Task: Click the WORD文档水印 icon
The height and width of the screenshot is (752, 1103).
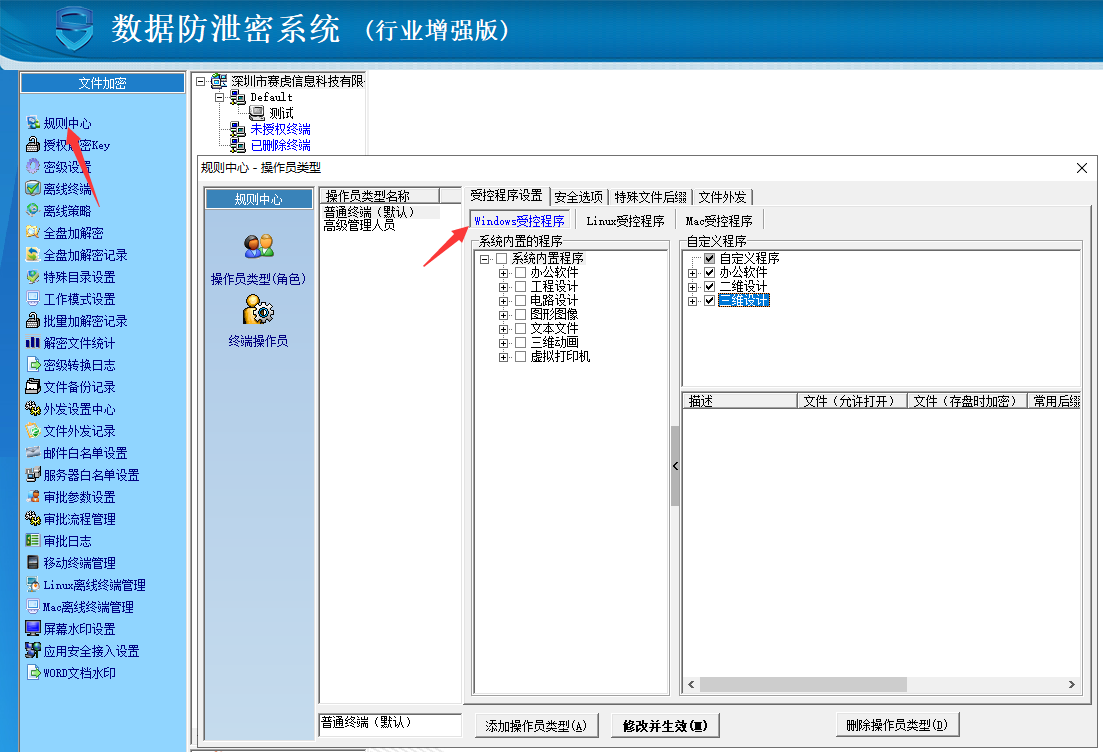Action: click(32, 673)
